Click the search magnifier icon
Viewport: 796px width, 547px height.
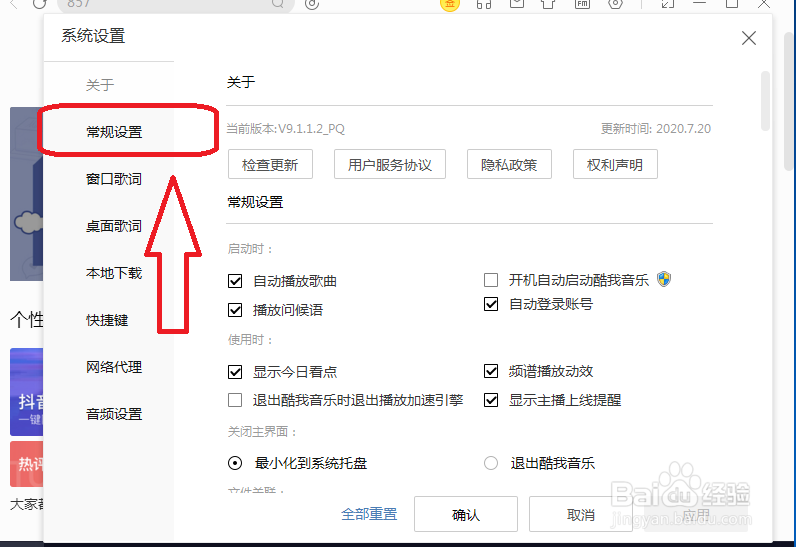point(278,4)
